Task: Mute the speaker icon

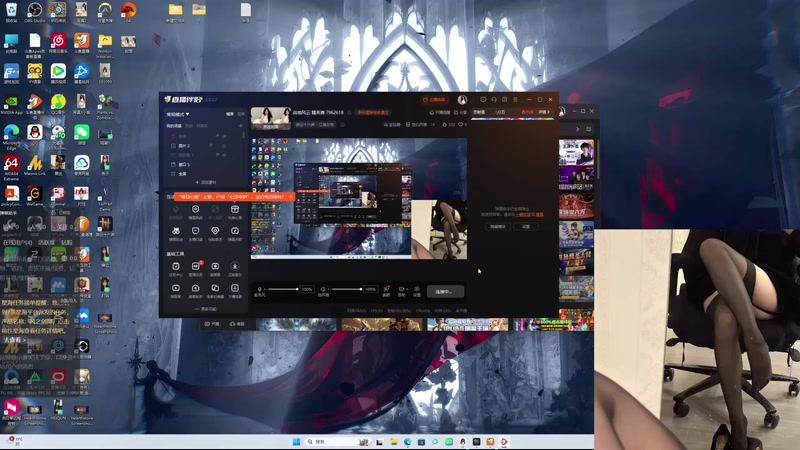Action: point(323,289)
